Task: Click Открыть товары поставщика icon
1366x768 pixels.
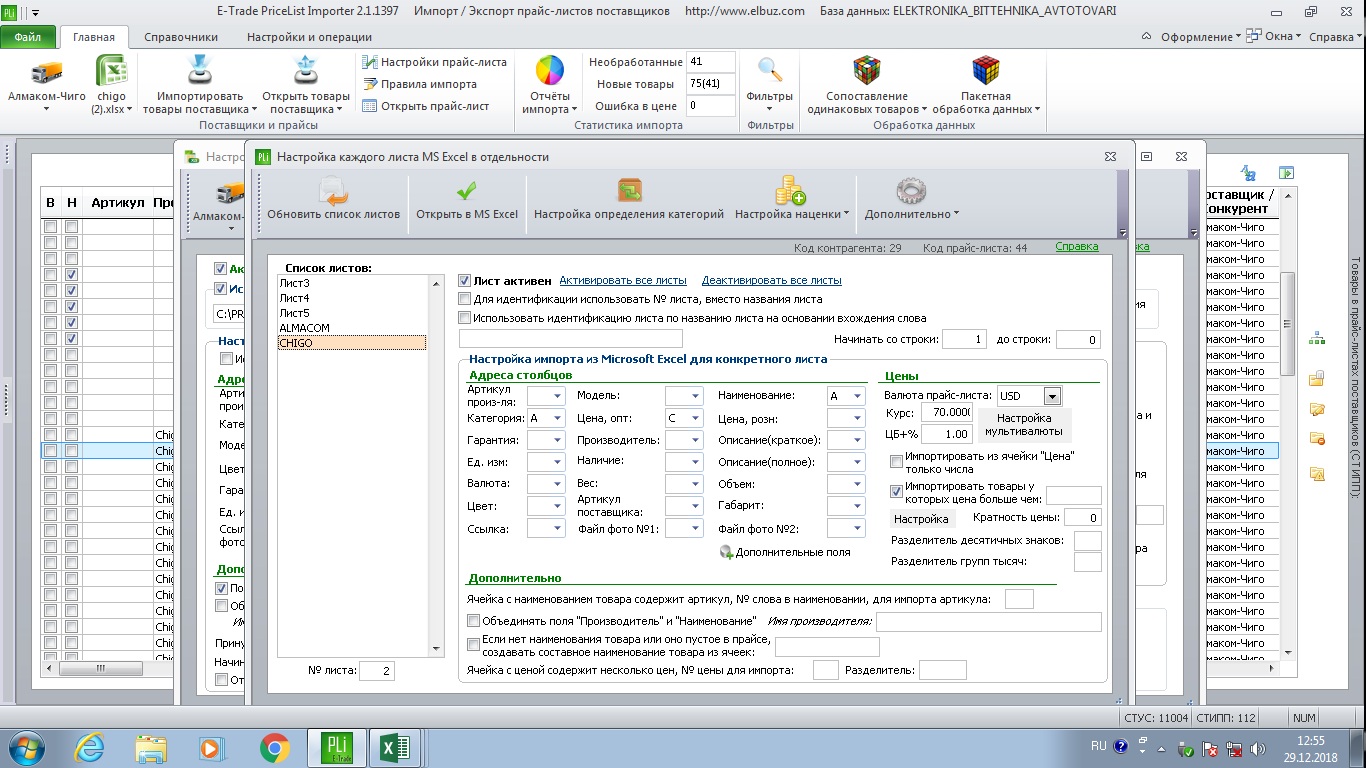Action: click(x=306, y=72)
